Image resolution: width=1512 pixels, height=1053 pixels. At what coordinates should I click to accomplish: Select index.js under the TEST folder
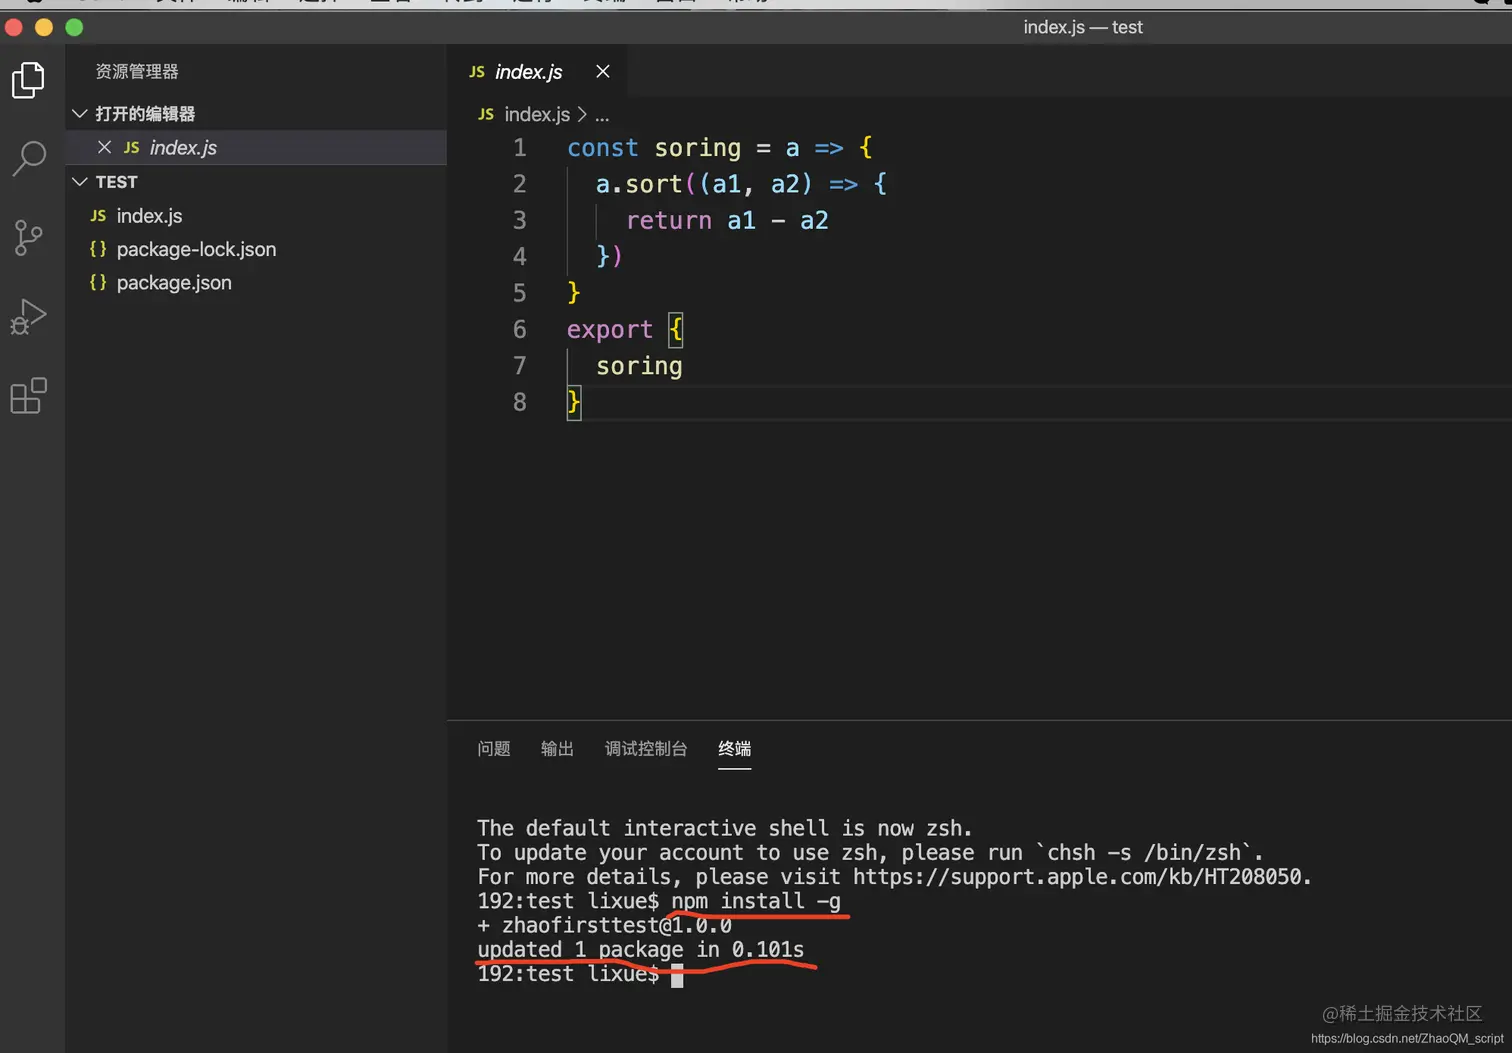[149, 216]
